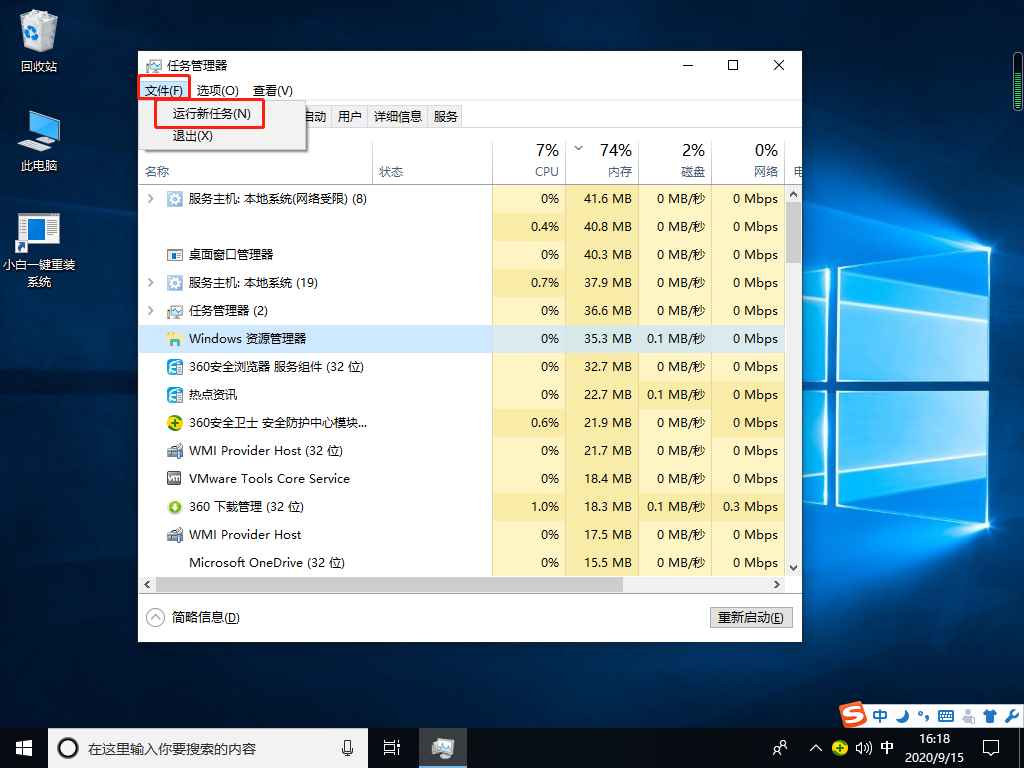Click the moon night-mode icon on Sogou bar
Image resolution: width=1024 pixels, height=768 pixels.
[x=901, y=716]
